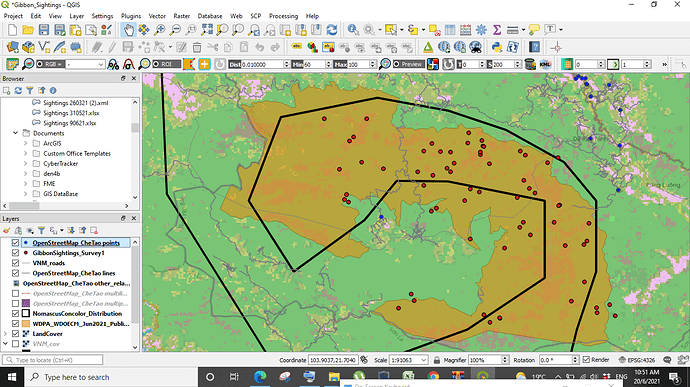Viewport: 690px width, 387px height.
Task: Click the Filter Legend funnel in Layers
Action: coord(41,230)
